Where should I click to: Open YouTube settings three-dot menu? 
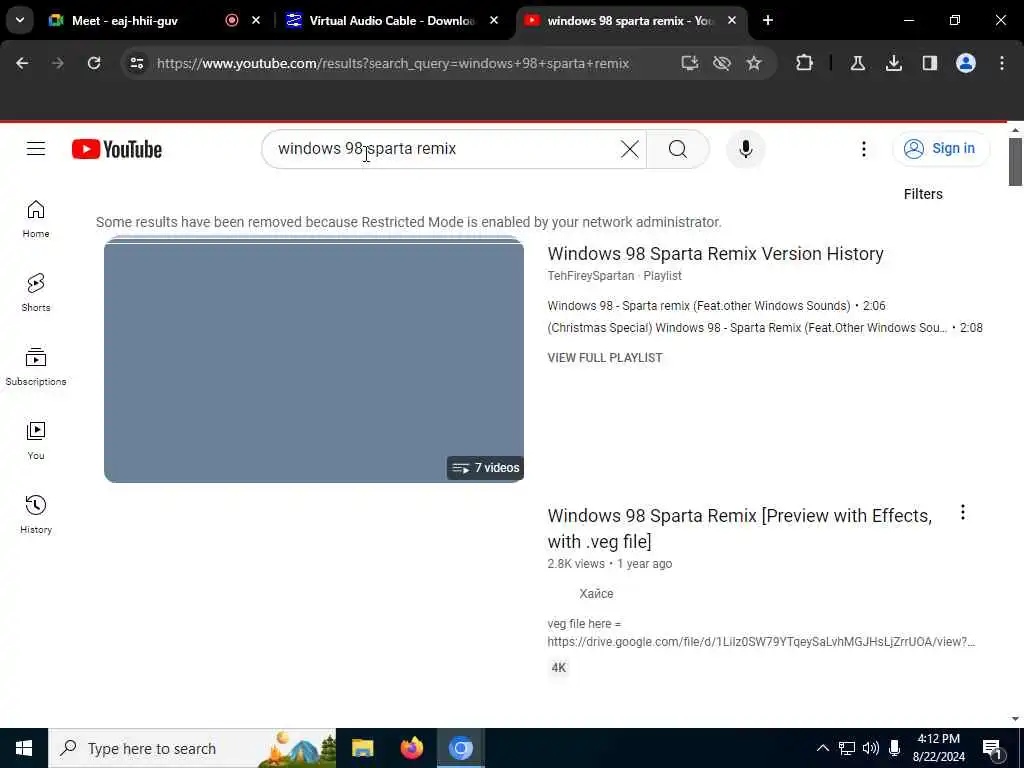[863, 149]
